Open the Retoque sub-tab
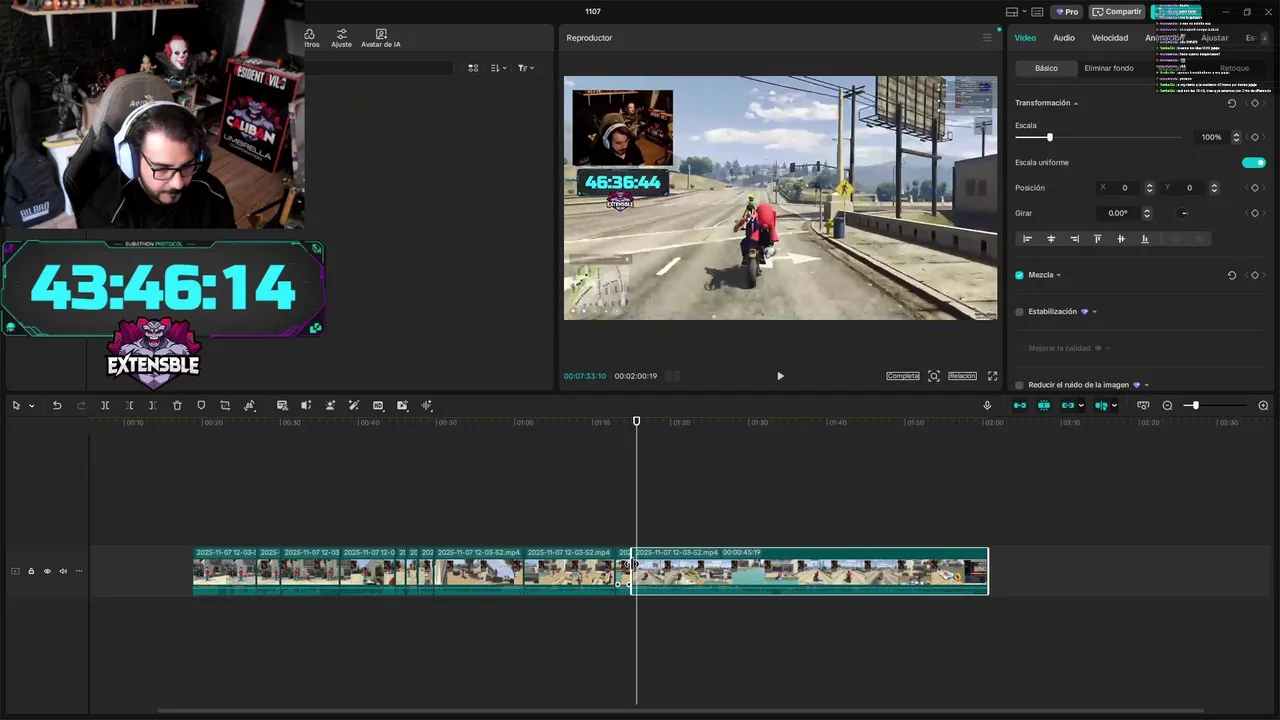Screen dimensions: 1280x720 [x=1235, y=68]
